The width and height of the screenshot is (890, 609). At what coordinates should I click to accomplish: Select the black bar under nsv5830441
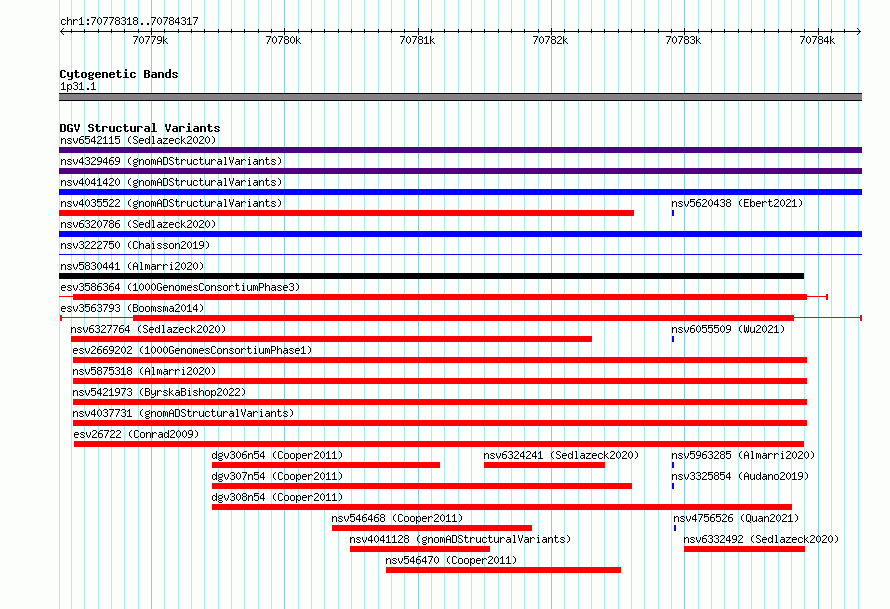coord(431,276)
